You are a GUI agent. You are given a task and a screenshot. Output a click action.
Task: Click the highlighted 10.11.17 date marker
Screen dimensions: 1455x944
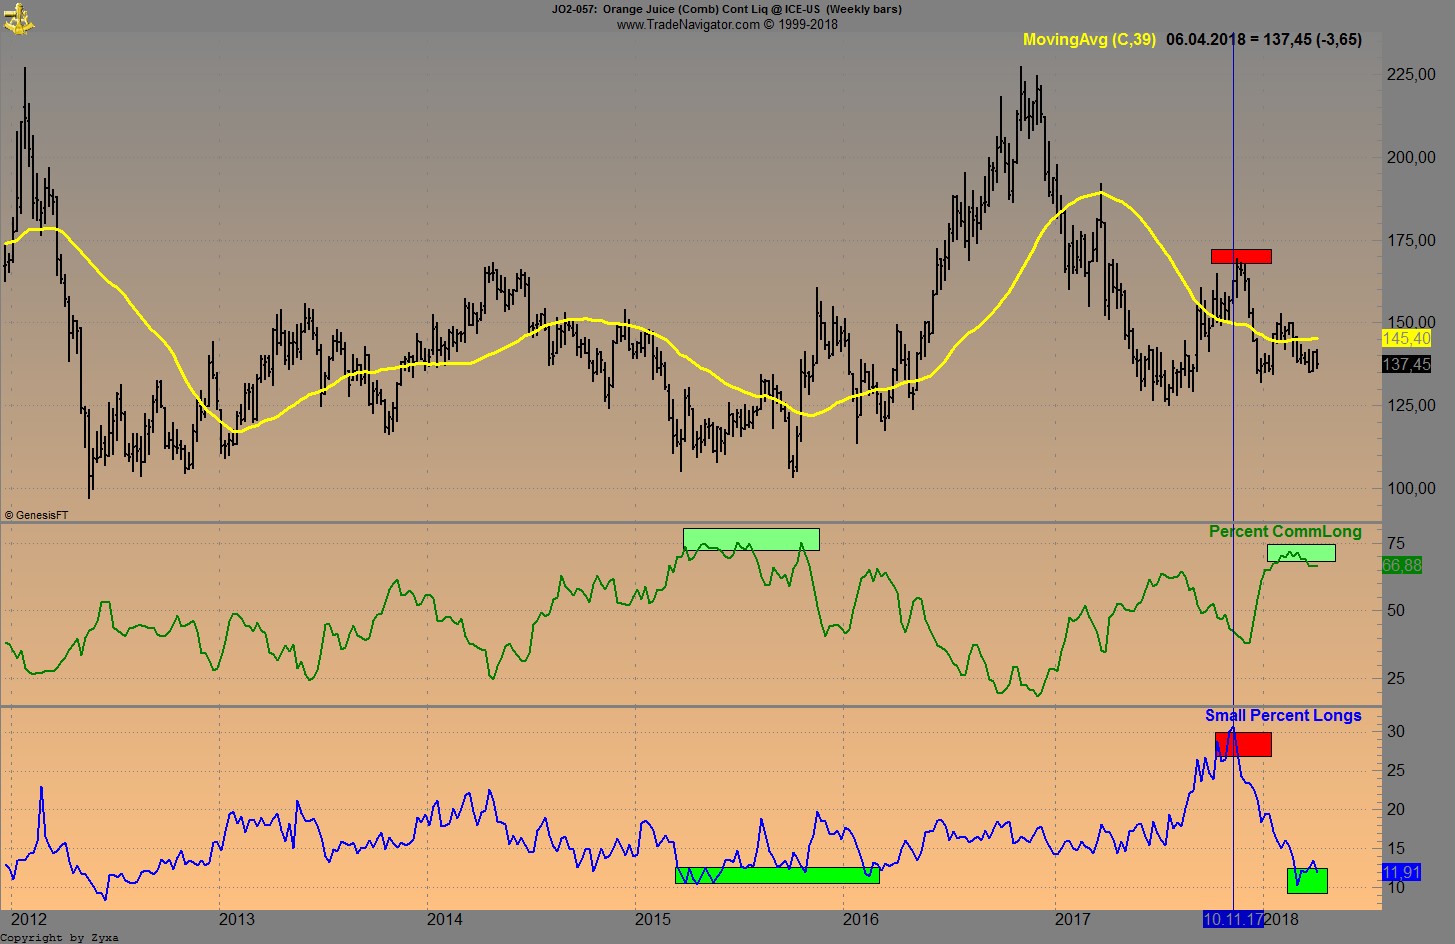tap(1233, 919)
